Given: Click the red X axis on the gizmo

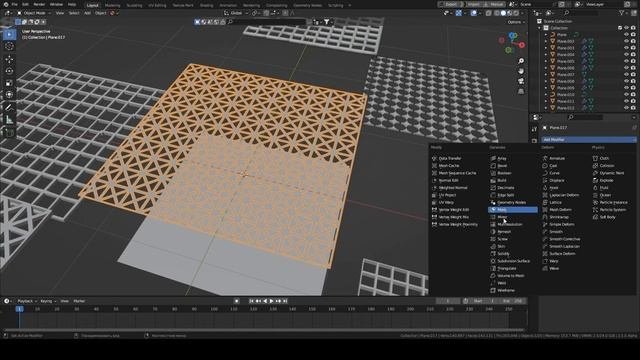Looking at the screenshot, I should point(522,45).
